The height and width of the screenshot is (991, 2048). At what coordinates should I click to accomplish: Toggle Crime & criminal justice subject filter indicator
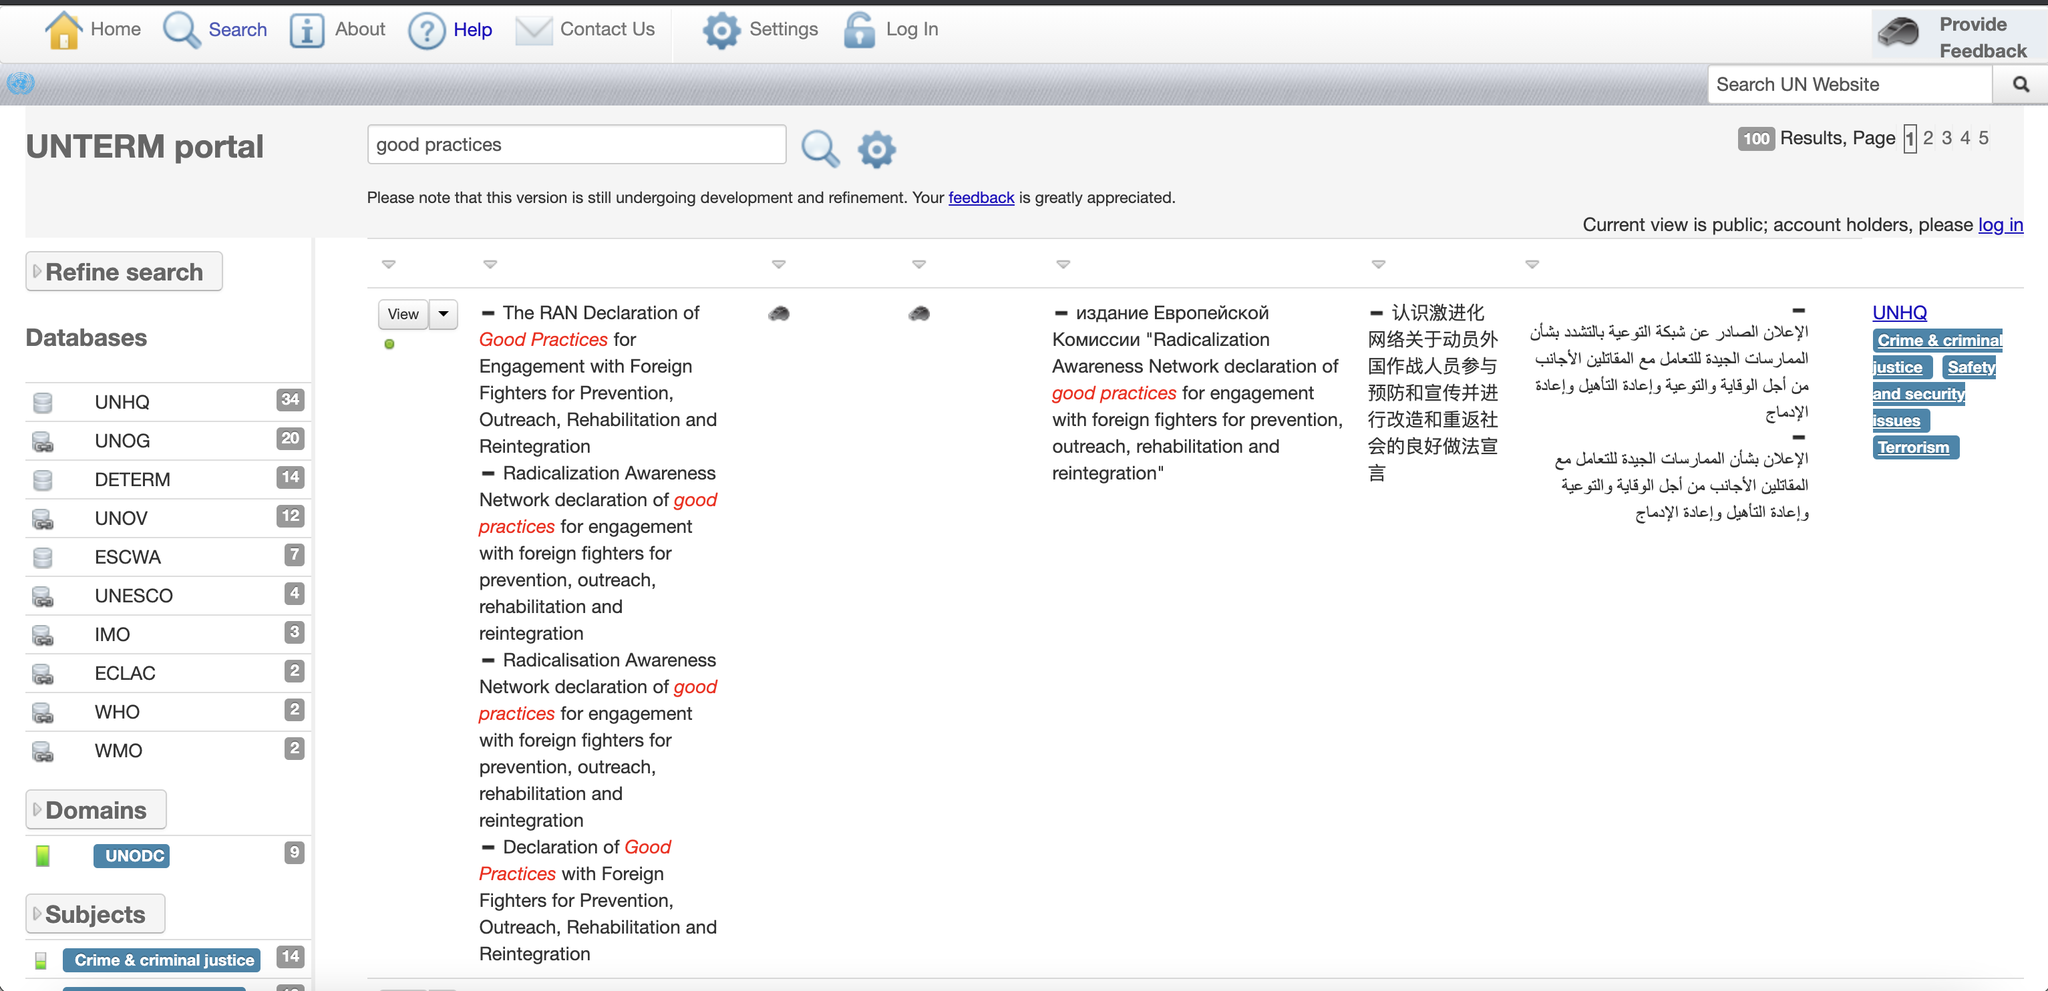pyautogui.click(x=41, y=960)
